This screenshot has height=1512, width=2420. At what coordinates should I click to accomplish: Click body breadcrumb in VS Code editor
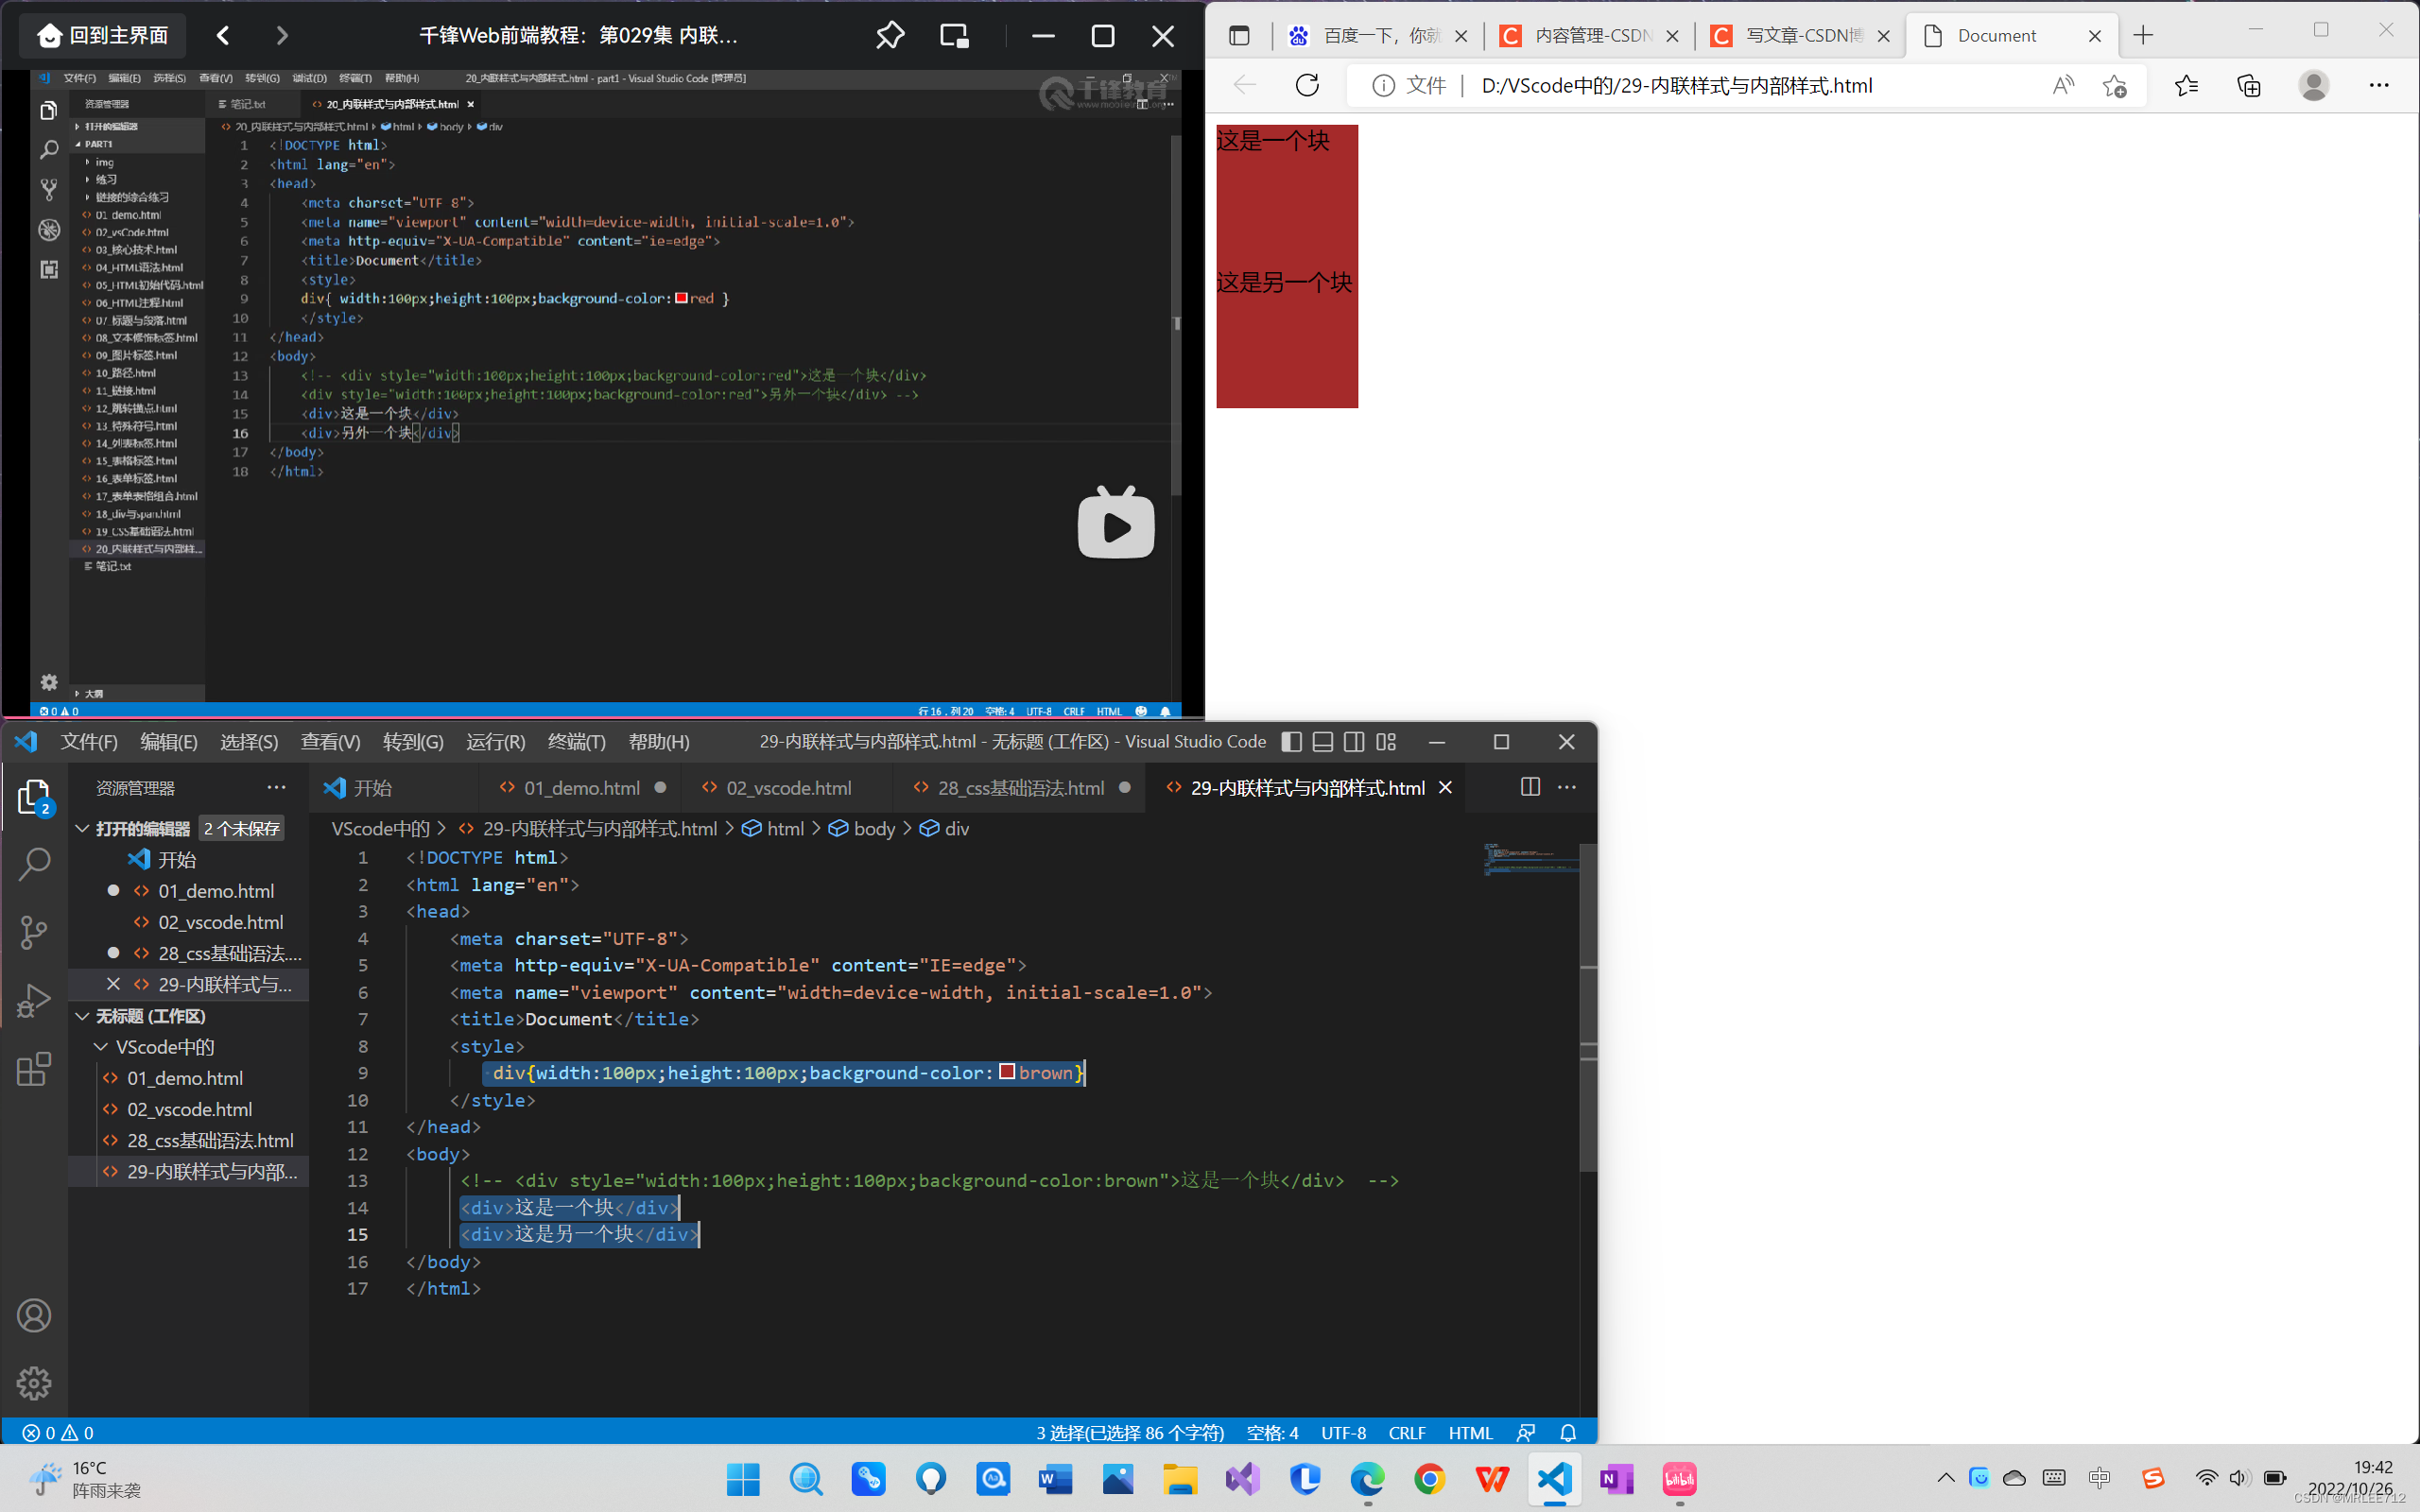[x=862, y=828]
